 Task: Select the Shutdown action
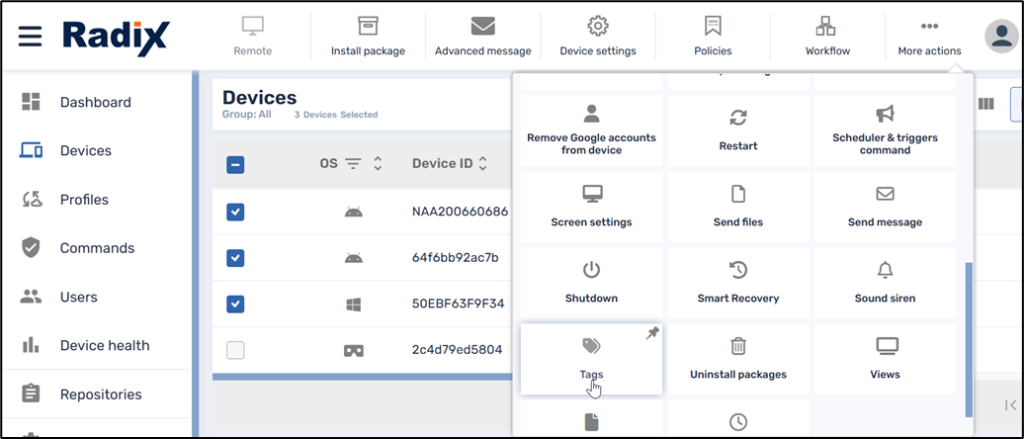pyautogui.click(x=591, y=282)
